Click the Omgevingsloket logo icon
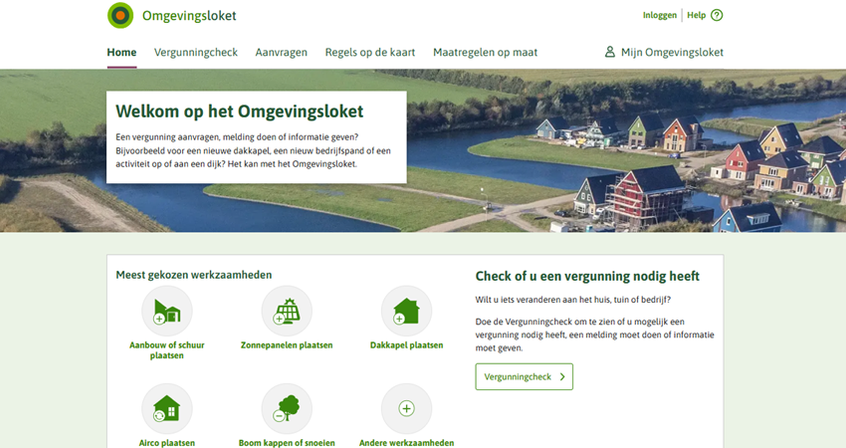 point(120,16)
